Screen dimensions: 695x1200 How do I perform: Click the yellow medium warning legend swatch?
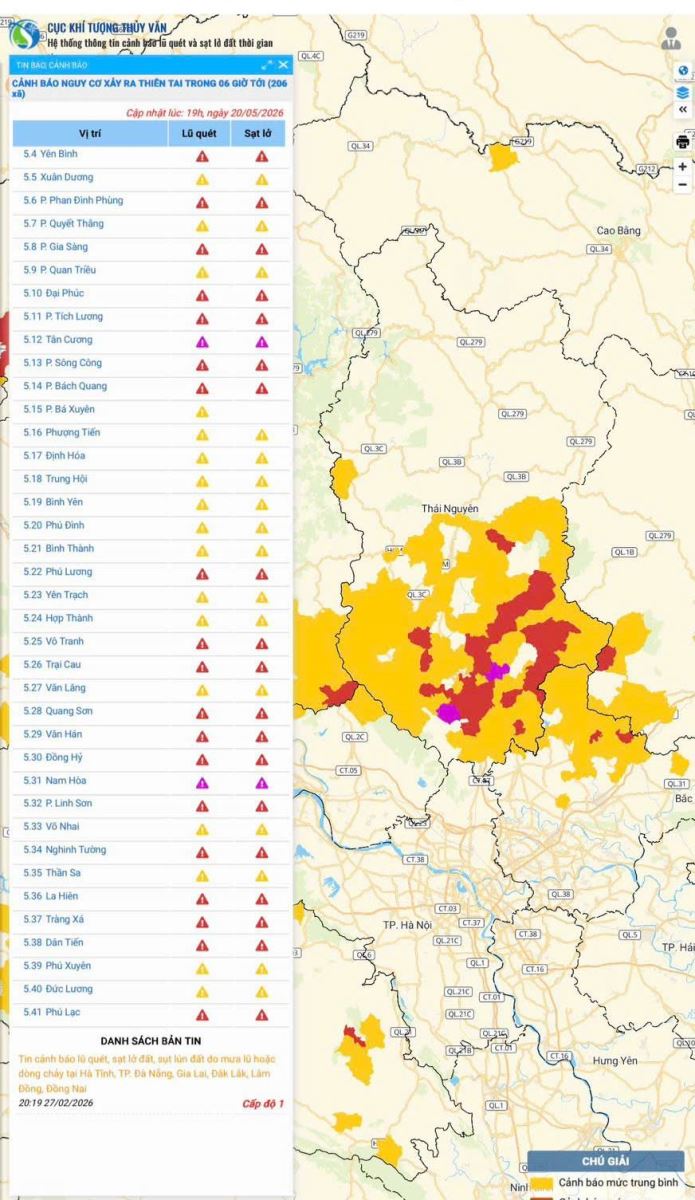(542, 1182)
